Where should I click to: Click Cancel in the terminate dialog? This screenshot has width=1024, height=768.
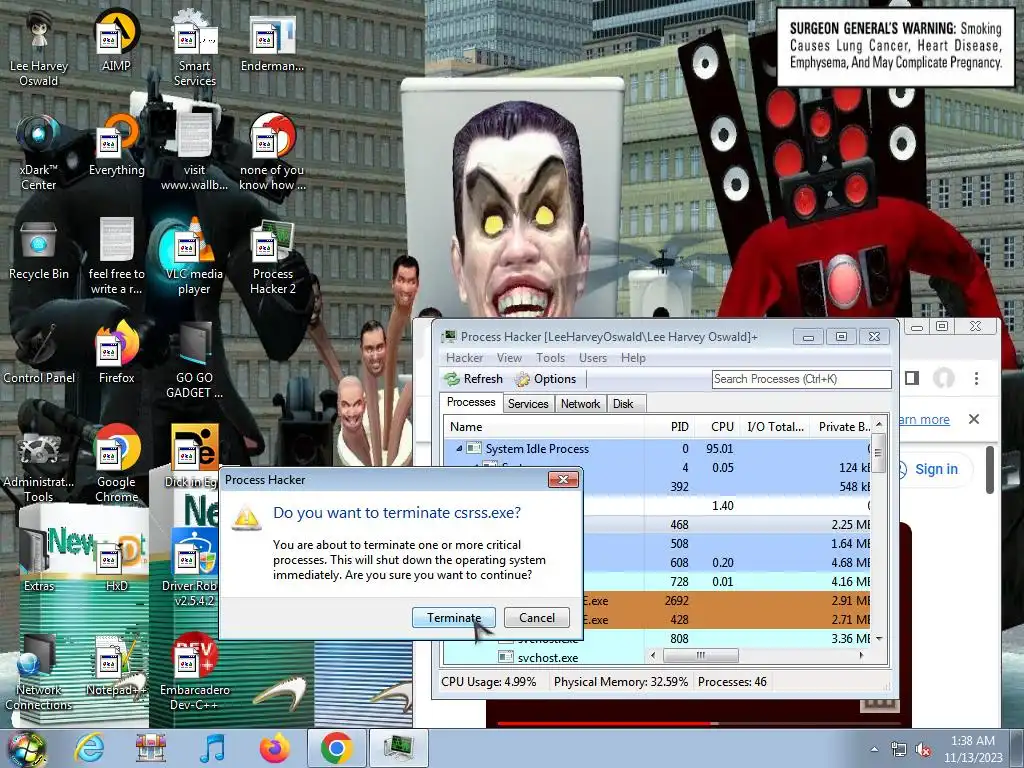click(x=537, y=617)
